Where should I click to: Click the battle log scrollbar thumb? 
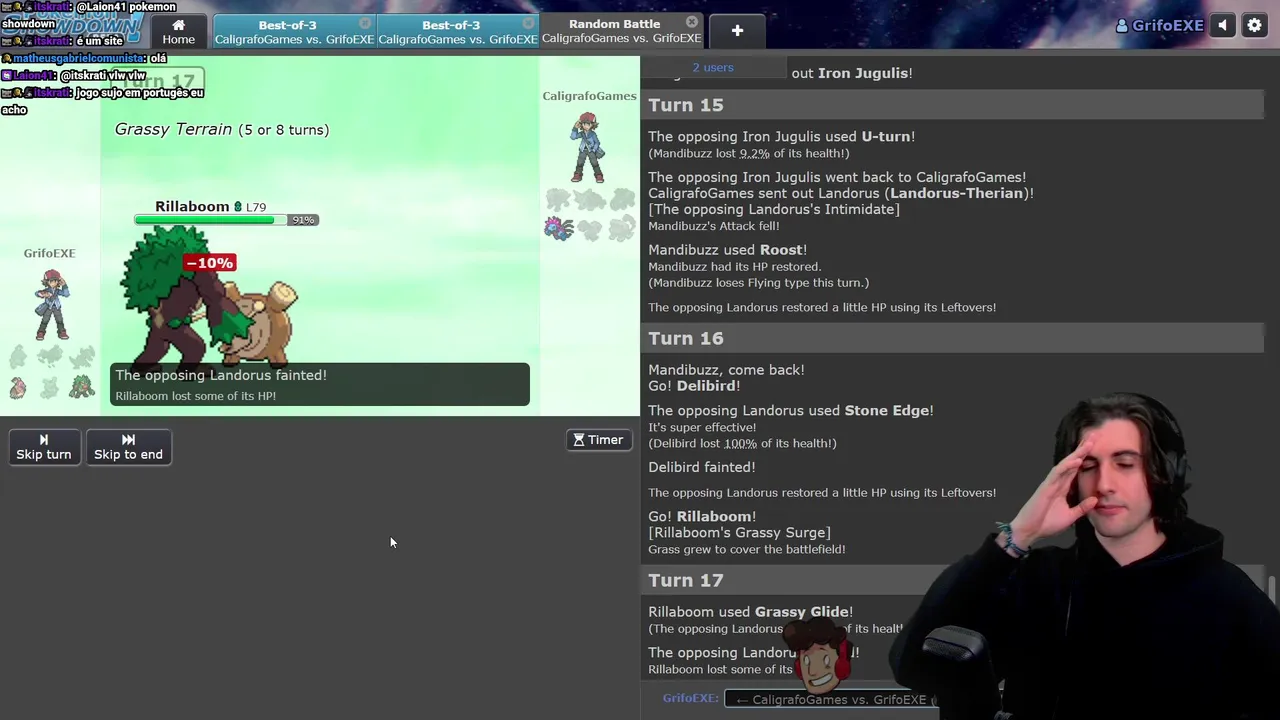[x=1272, y=590]
